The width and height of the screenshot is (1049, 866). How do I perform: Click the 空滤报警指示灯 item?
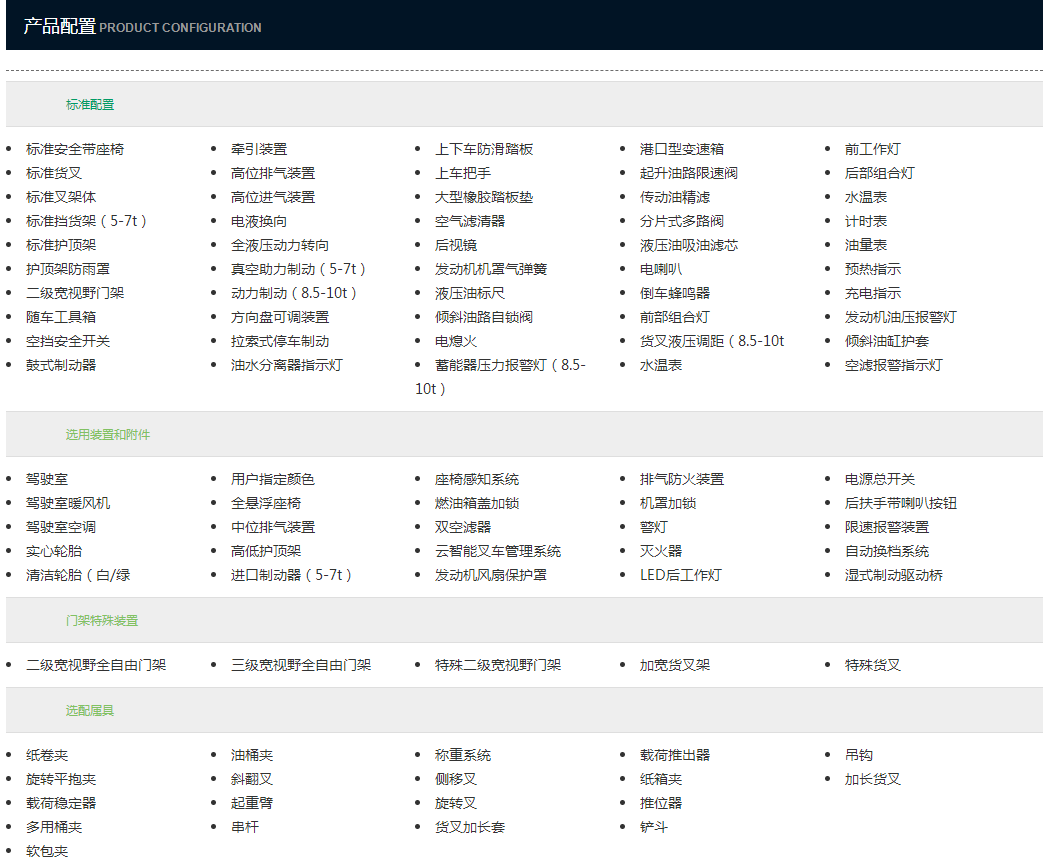[x=893, y=365]
